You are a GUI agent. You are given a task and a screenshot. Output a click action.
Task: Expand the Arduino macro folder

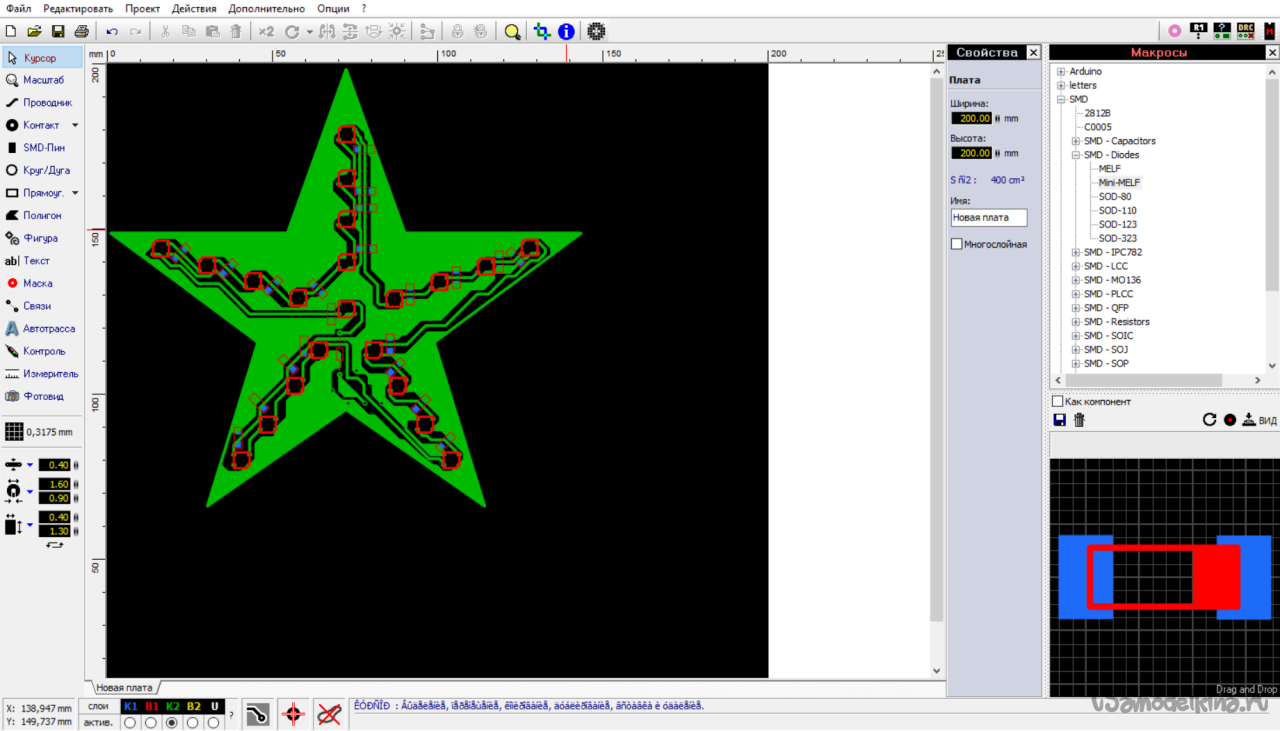click(1061, 72)
